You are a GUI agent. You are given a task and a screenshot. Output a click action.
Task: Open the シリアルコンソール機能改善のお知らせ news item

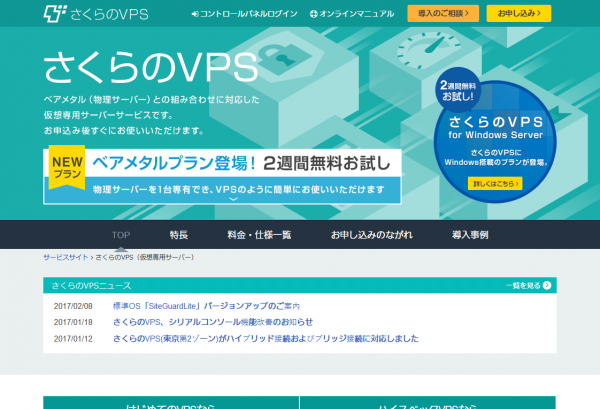(x=213, y=322)
